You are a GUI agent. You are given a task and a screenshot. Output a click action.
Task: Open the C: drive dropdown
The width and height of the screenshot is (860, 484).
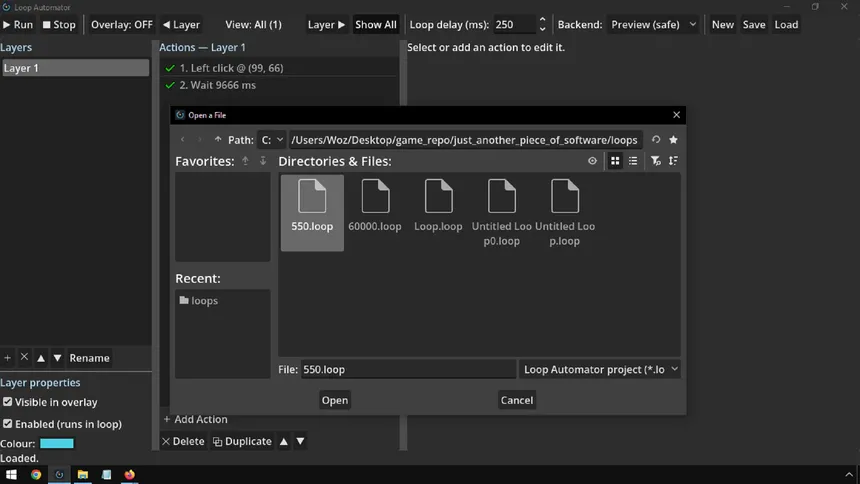(x=271, y=140)
